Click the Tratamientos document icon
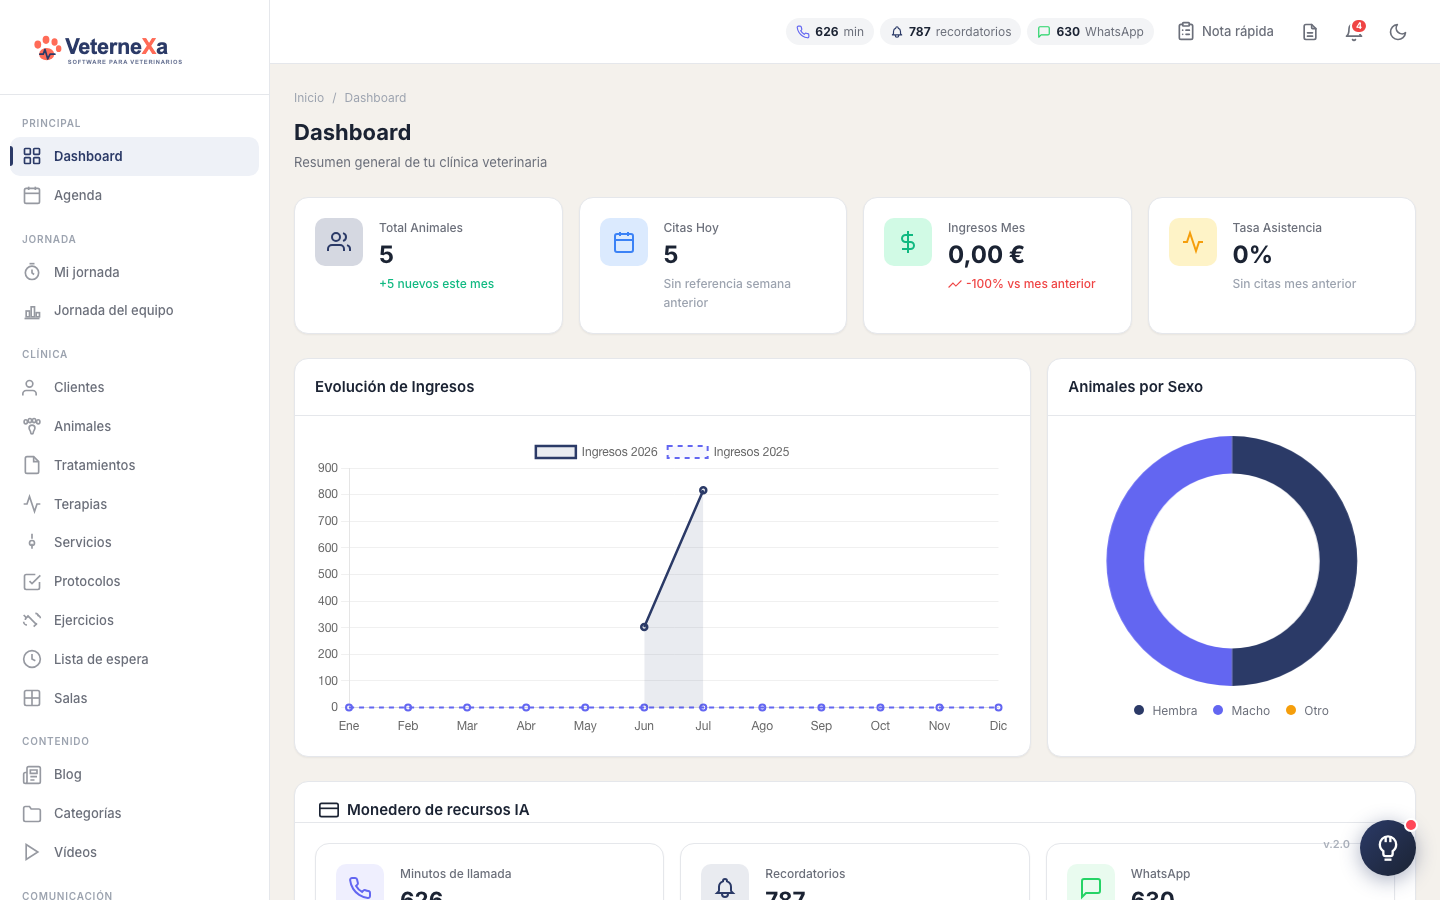 [x=32, y=465]
